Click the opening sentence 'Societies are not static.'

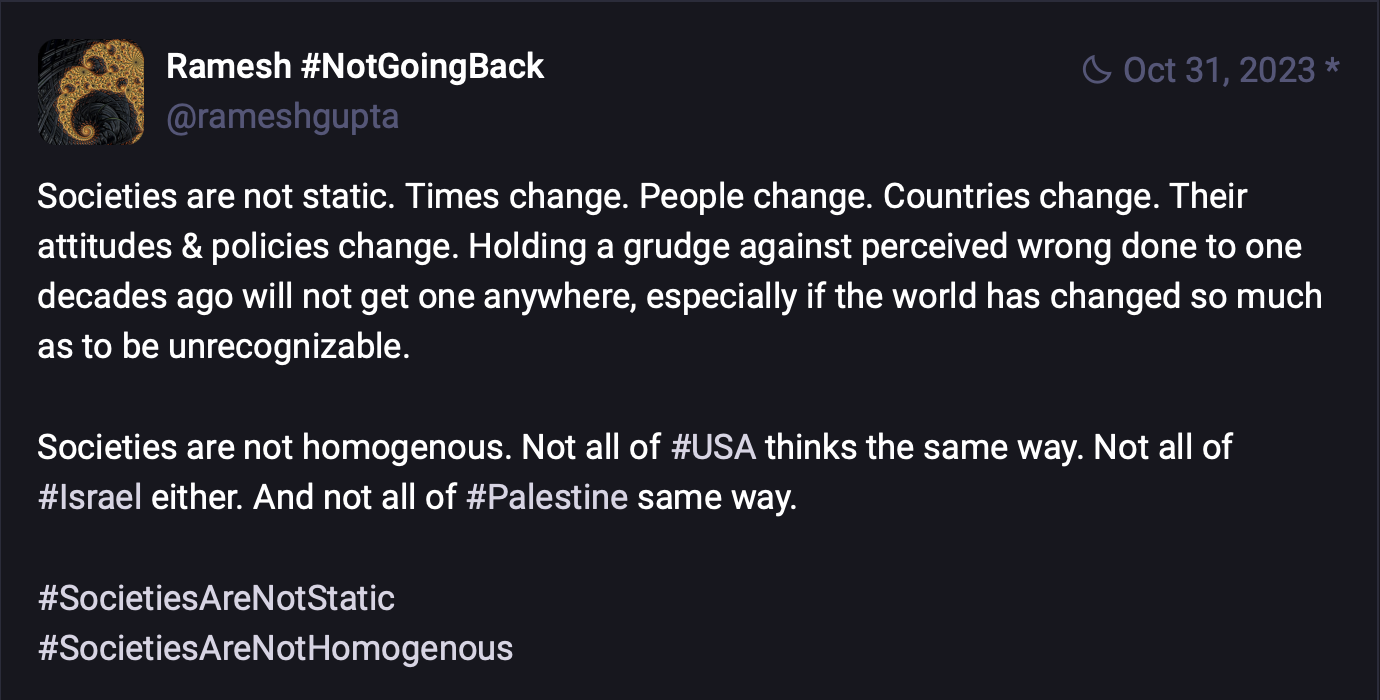pos(210,196)
